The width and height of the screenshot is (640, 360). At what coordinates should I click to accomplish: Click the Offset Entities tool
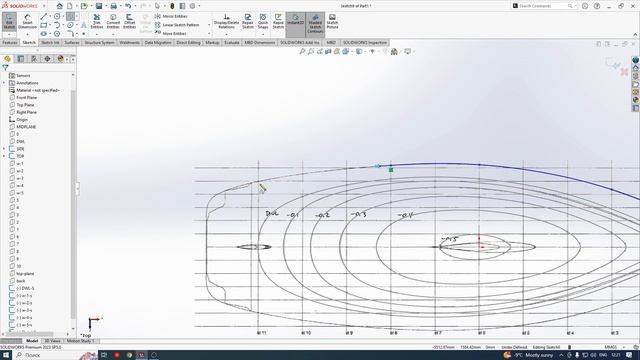(x=129, y=21)
